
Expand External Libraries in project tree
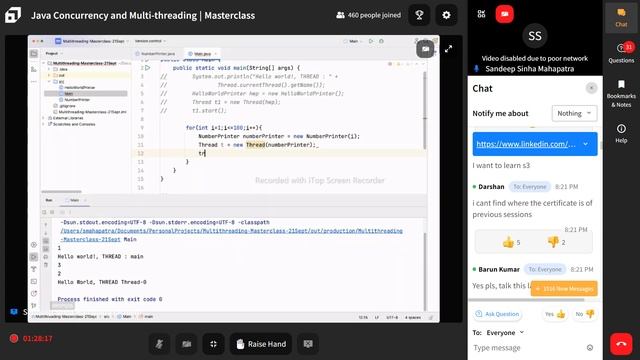44,118
